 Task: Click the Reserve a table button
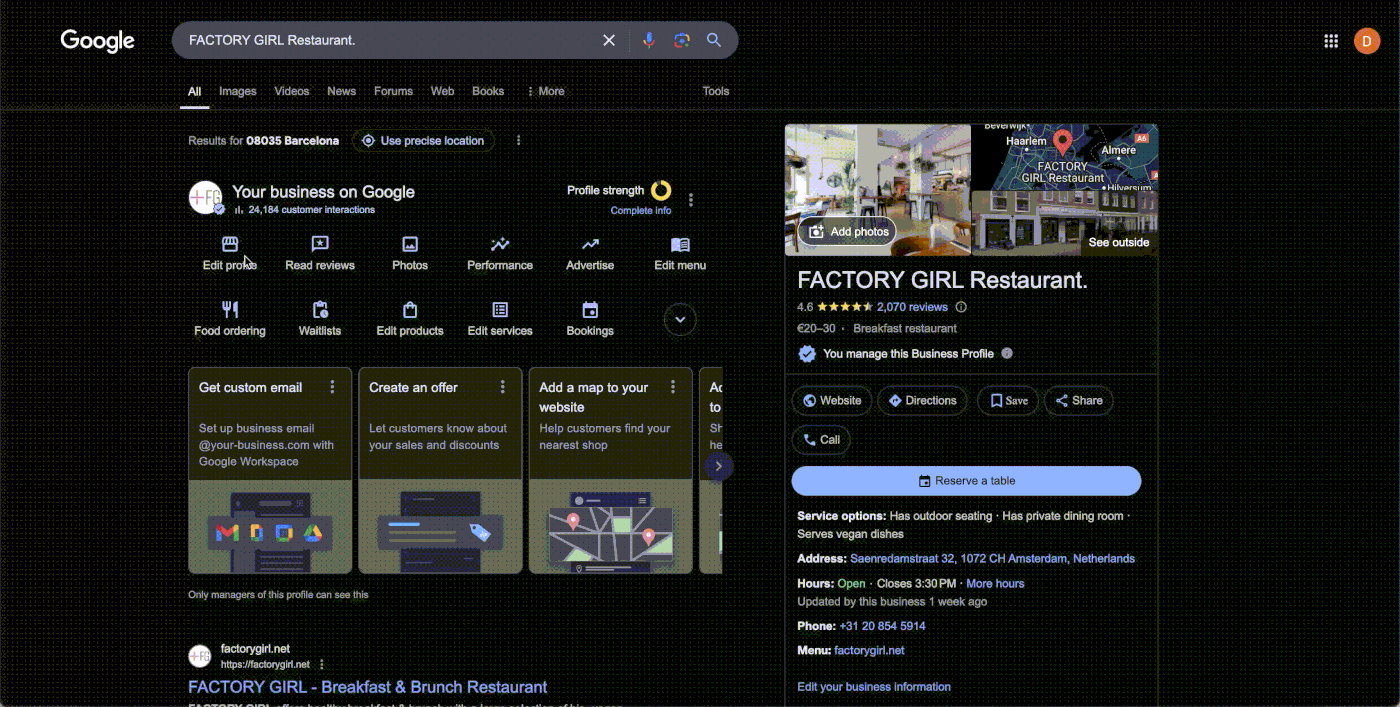965,480
